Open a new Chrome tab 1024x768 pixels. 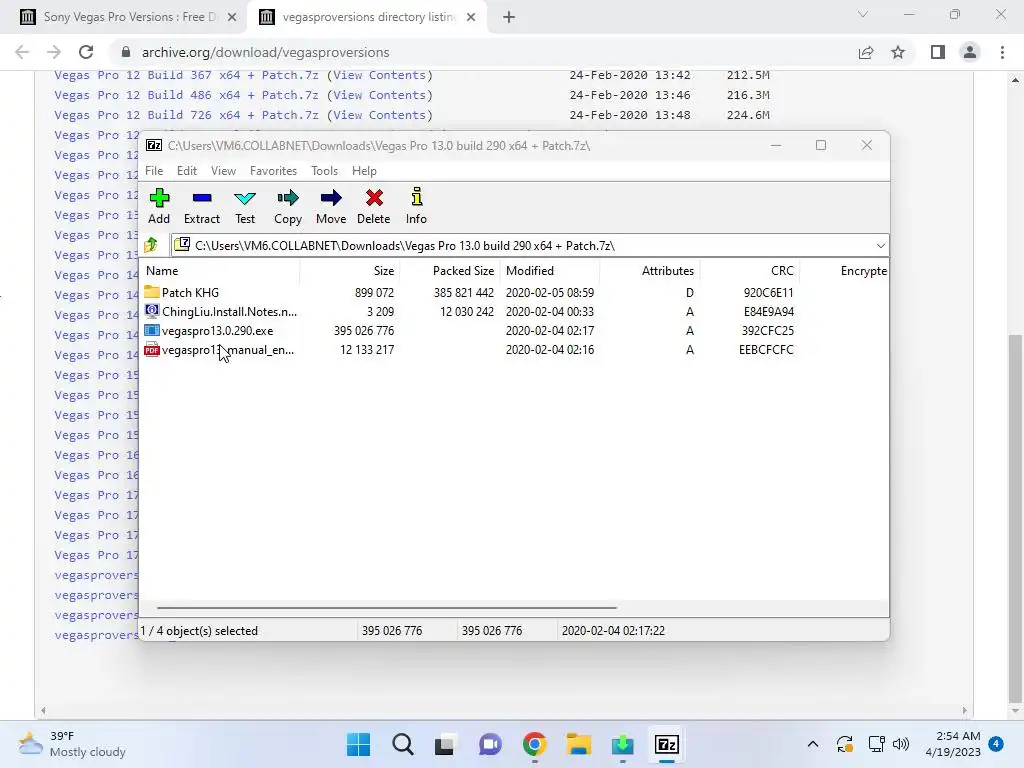509,17
